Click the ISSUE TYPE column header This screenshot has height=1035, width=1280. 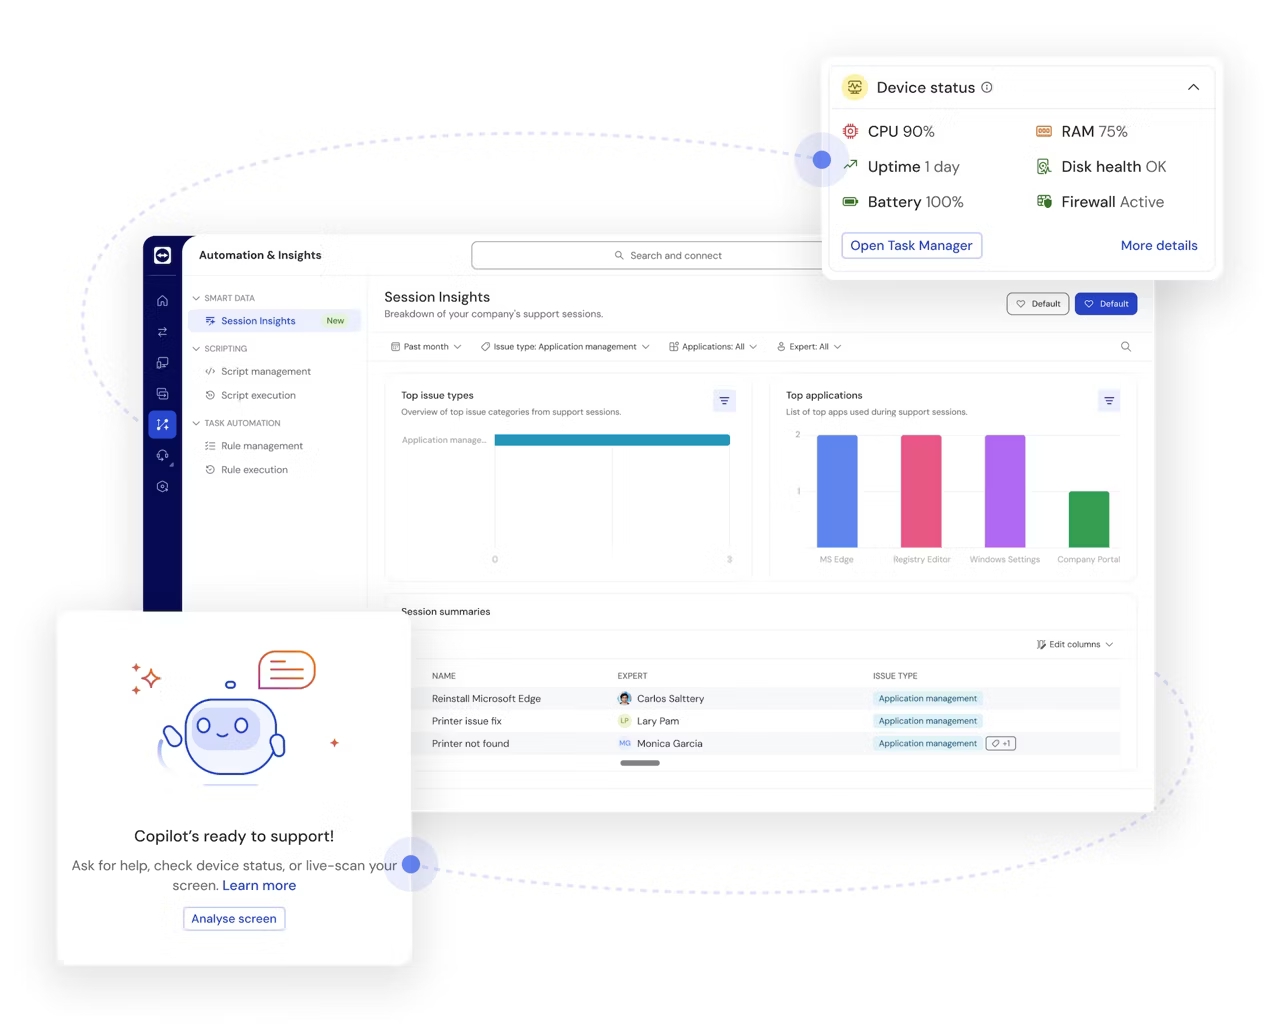click(x=895, y=676)
